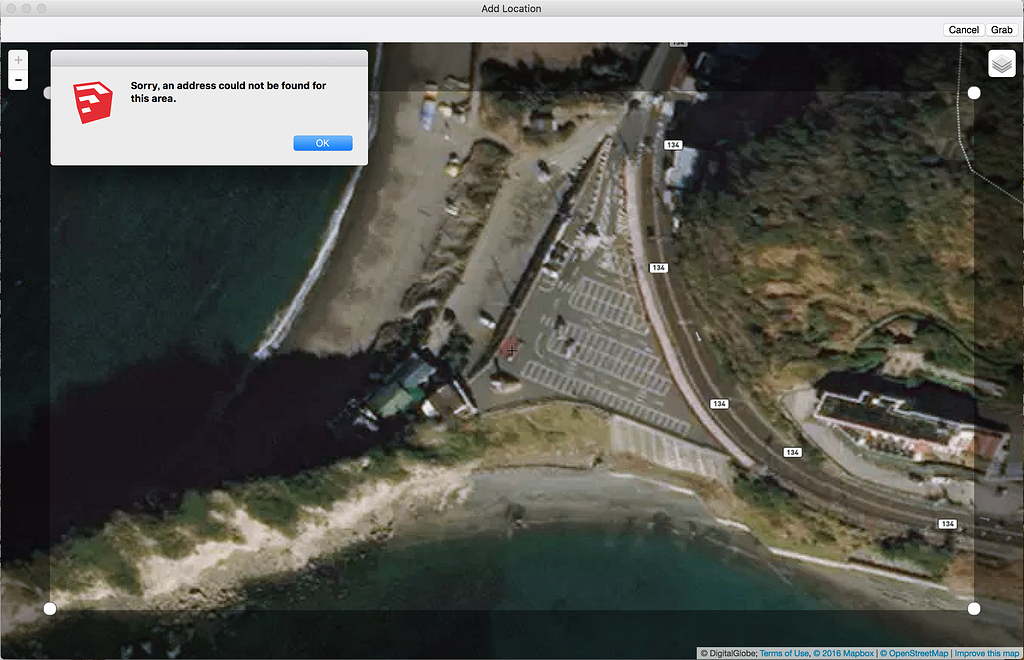Select the top-left region selection pin

[x=48, y=92]
